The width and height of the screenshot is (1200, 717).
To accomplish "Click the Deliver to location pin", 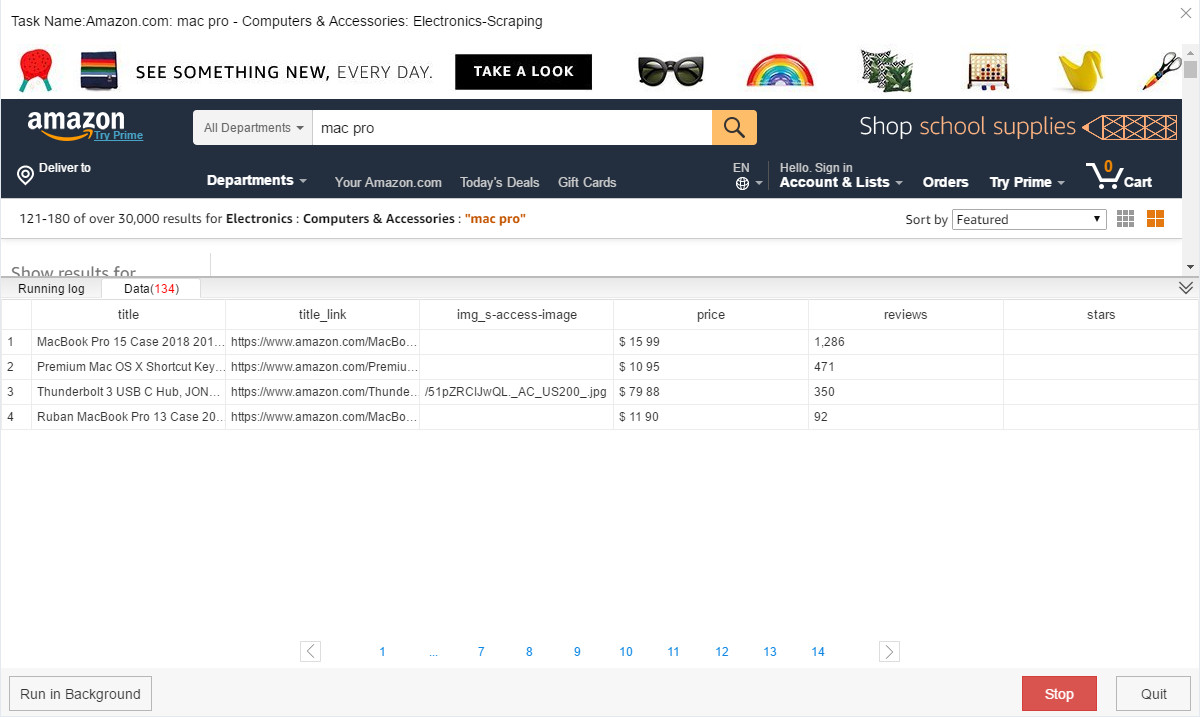I will click(26, 176).
